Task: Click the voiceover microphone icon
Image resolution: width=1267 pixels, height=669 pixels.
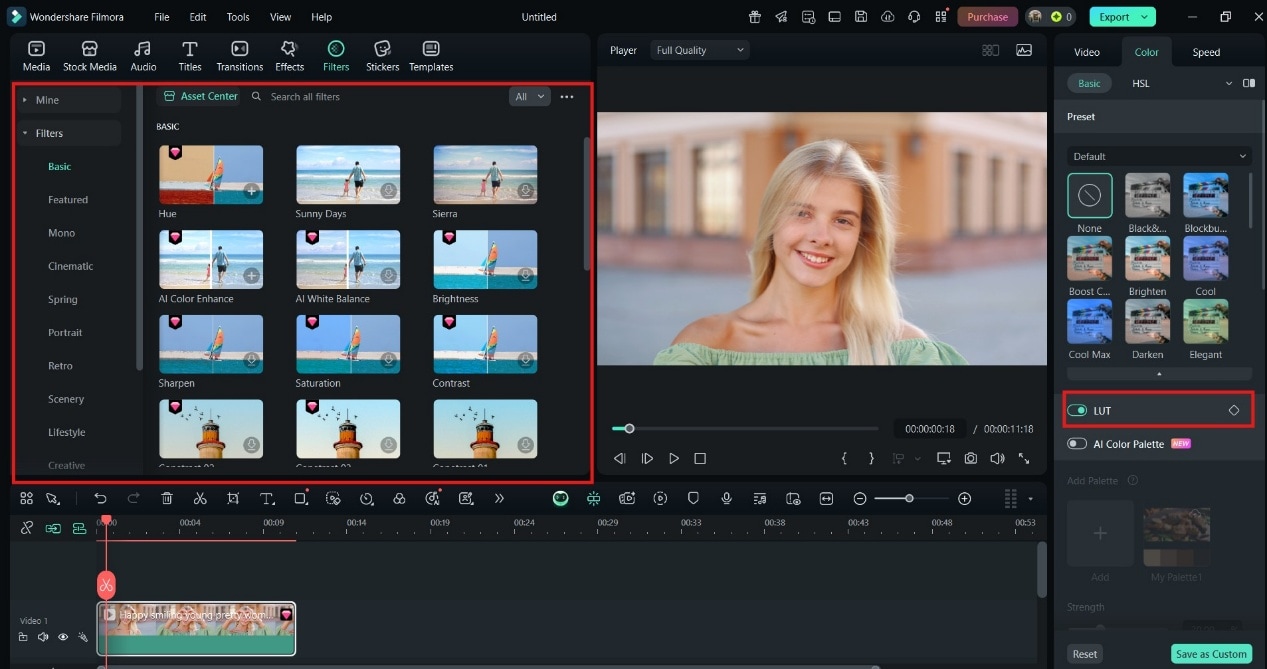Action: pos(727,498)
